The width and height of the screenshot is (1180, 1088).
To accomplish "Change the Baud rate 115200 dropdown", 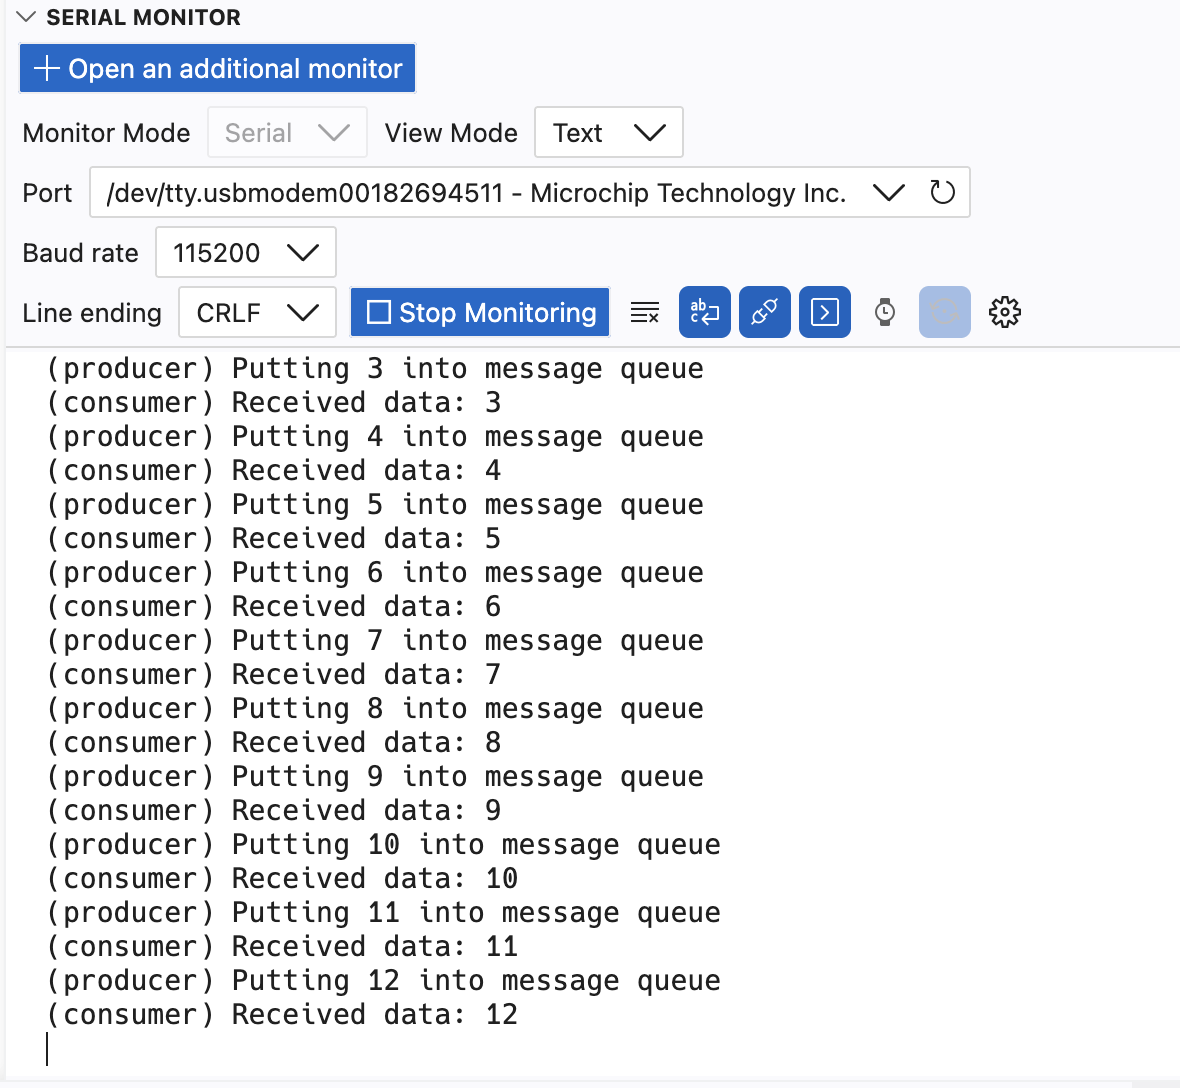I will click(245, 253).
